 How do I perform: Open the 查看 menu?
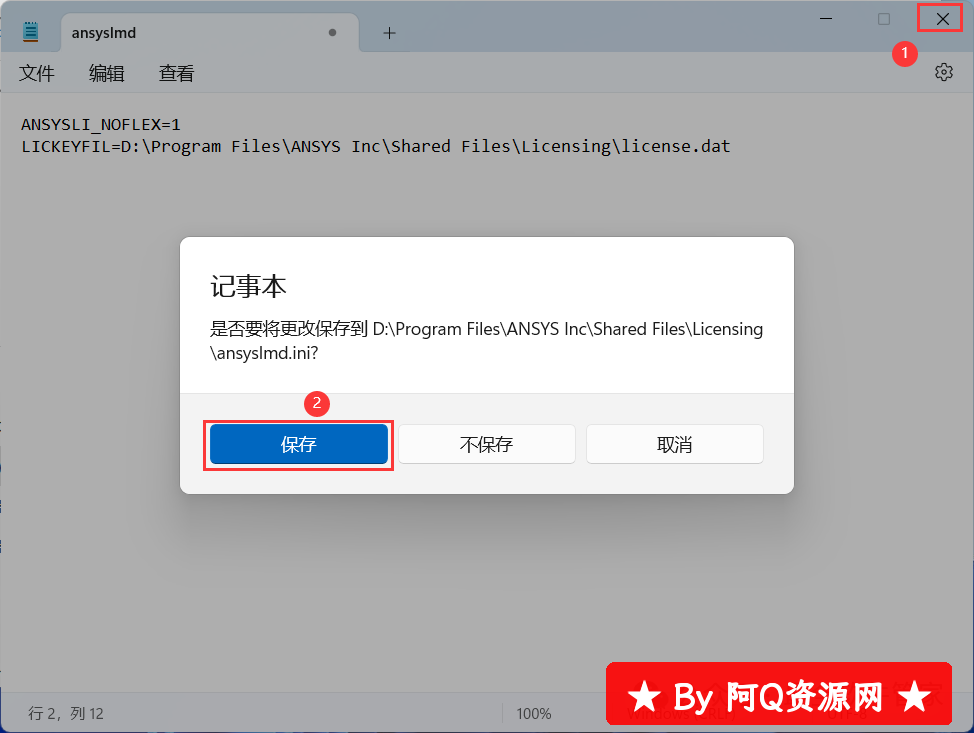[176, 73]
